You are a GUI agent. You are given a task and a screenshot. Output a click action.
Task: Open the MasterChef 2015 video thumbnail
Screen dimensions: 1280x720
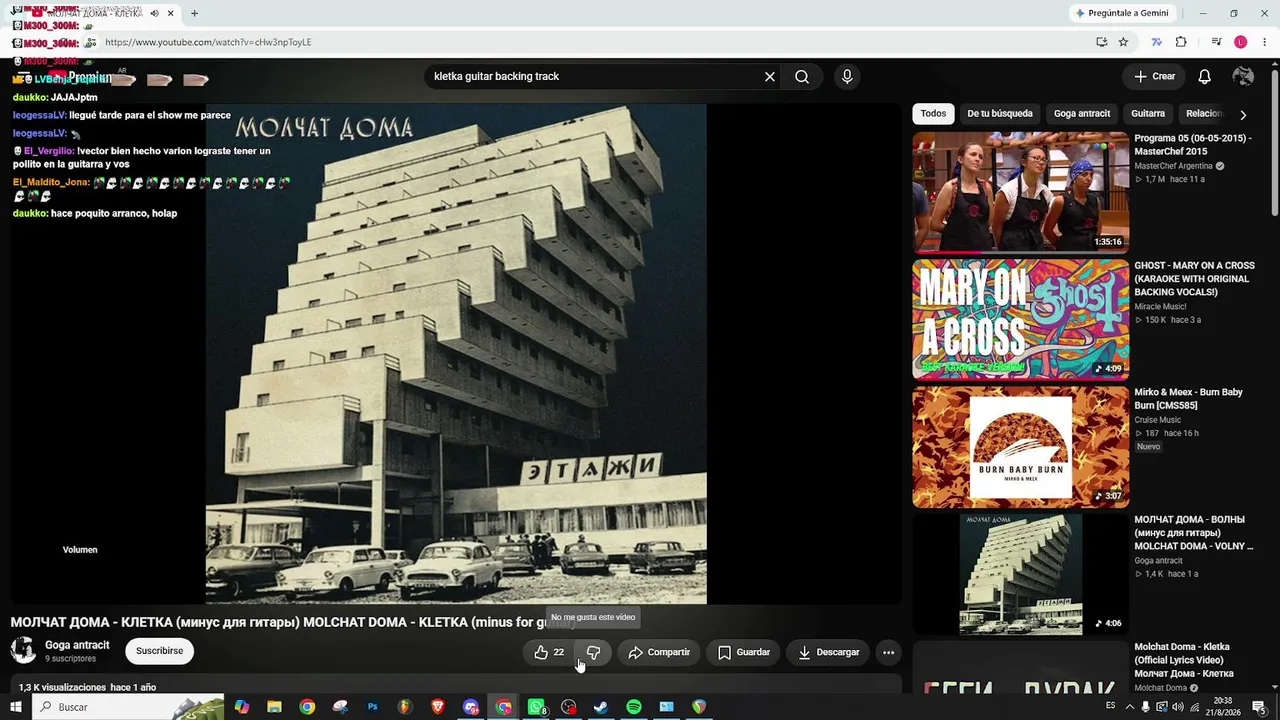[x=1020, y=192]
